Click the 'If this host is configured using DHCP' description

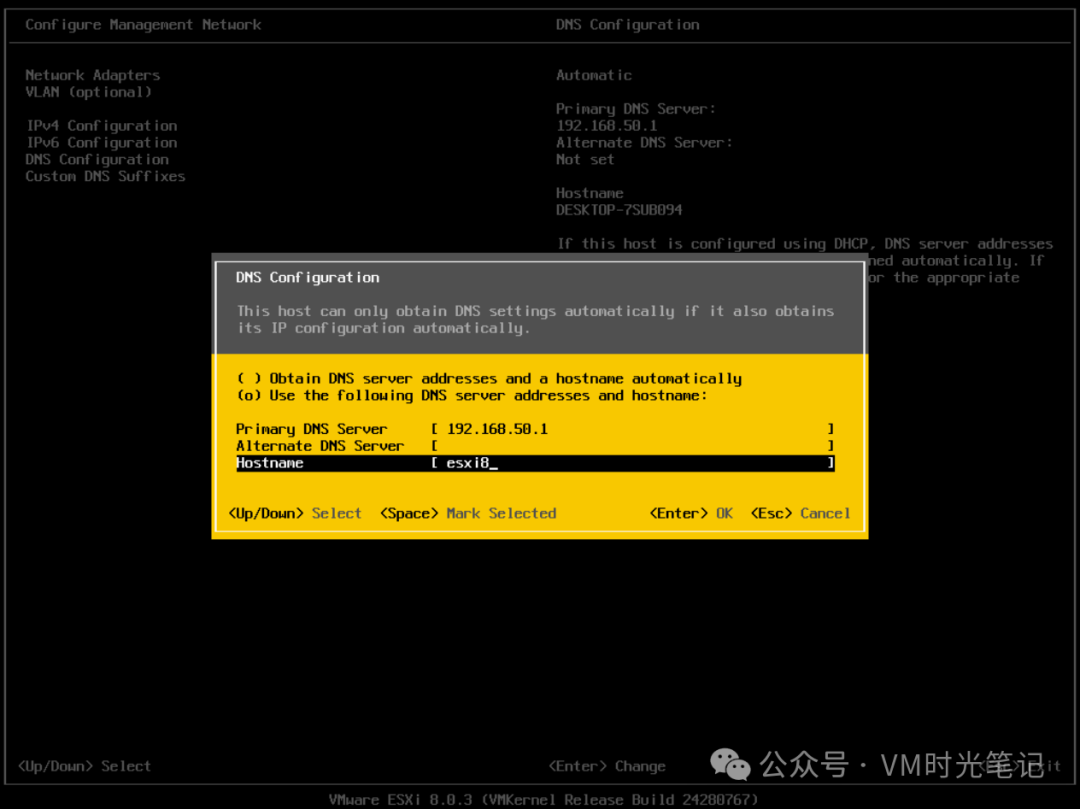804,261
